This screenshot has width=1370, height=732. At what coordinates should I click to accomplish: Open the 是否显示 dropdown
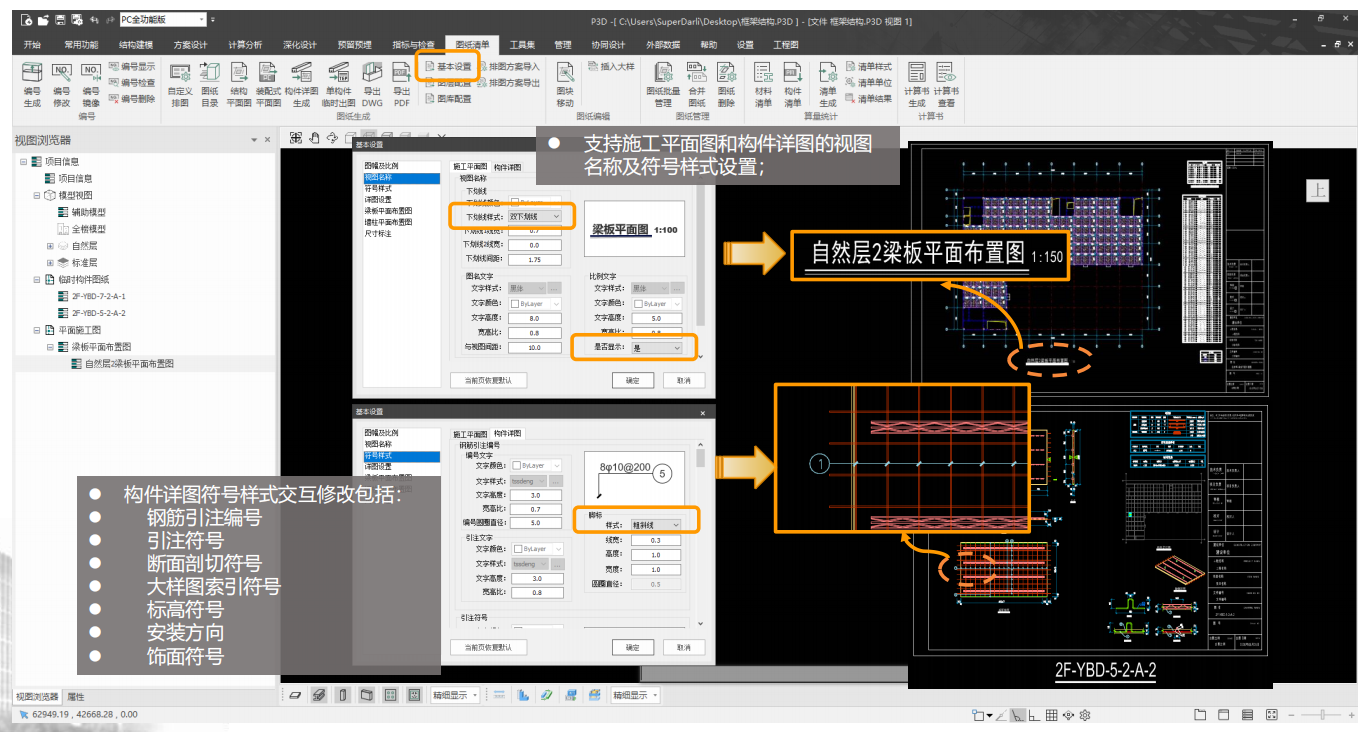pos(658,347)
